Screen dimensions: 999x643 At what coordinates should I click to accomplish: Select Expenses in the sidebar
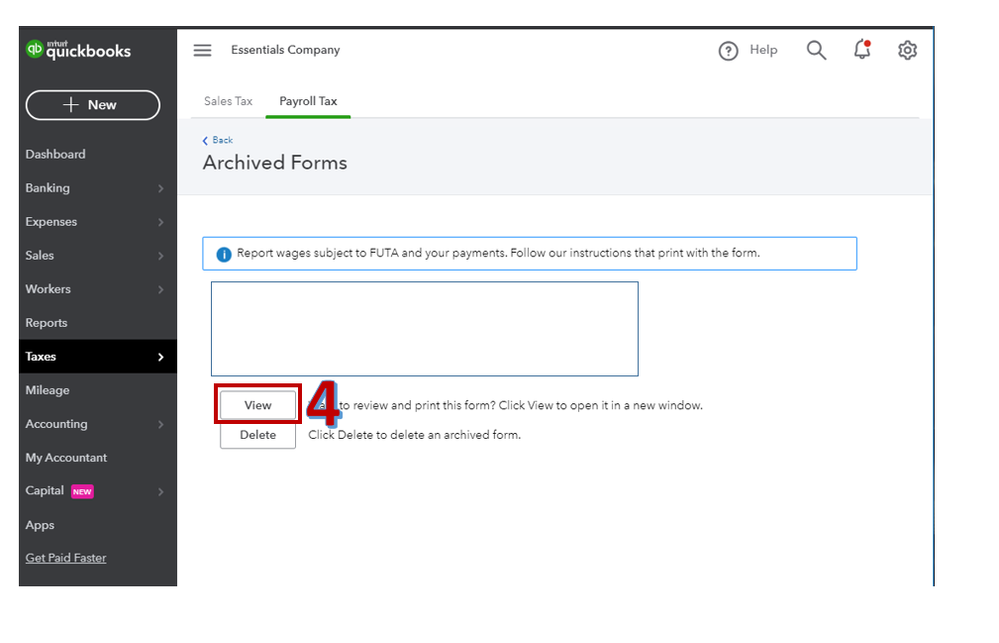52,222
